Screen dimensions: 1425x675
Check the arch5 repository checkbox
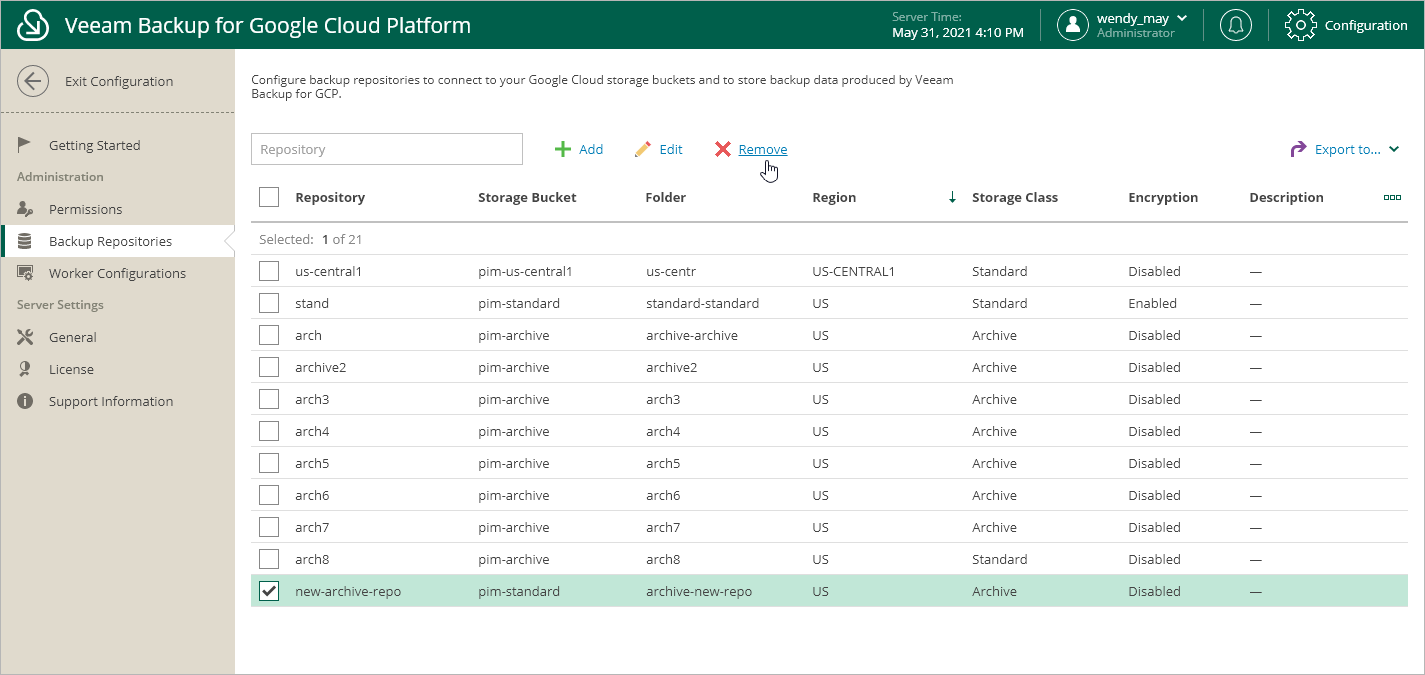coord(269,463)
